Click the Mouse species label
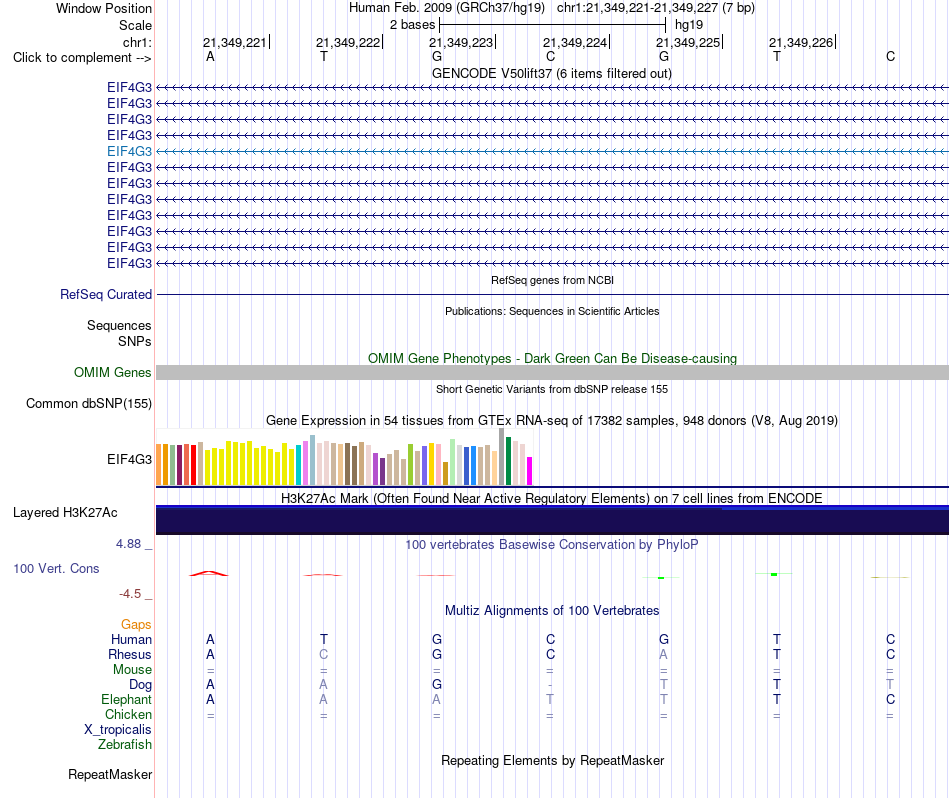This screenshot has width=950, height=798. (x=132, y=670)
